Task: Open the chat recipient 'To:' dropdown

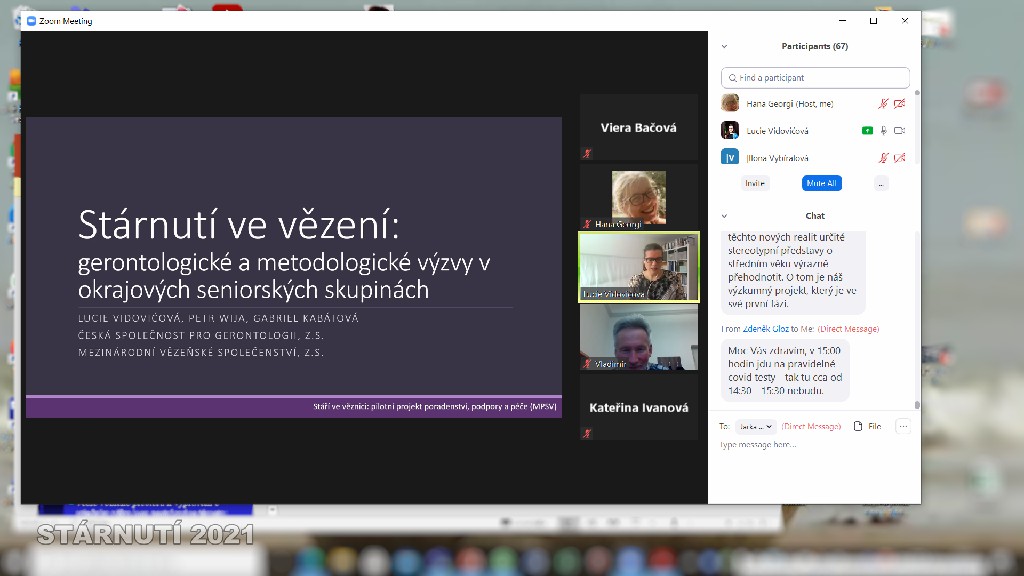Action: (x=756, y=426)
